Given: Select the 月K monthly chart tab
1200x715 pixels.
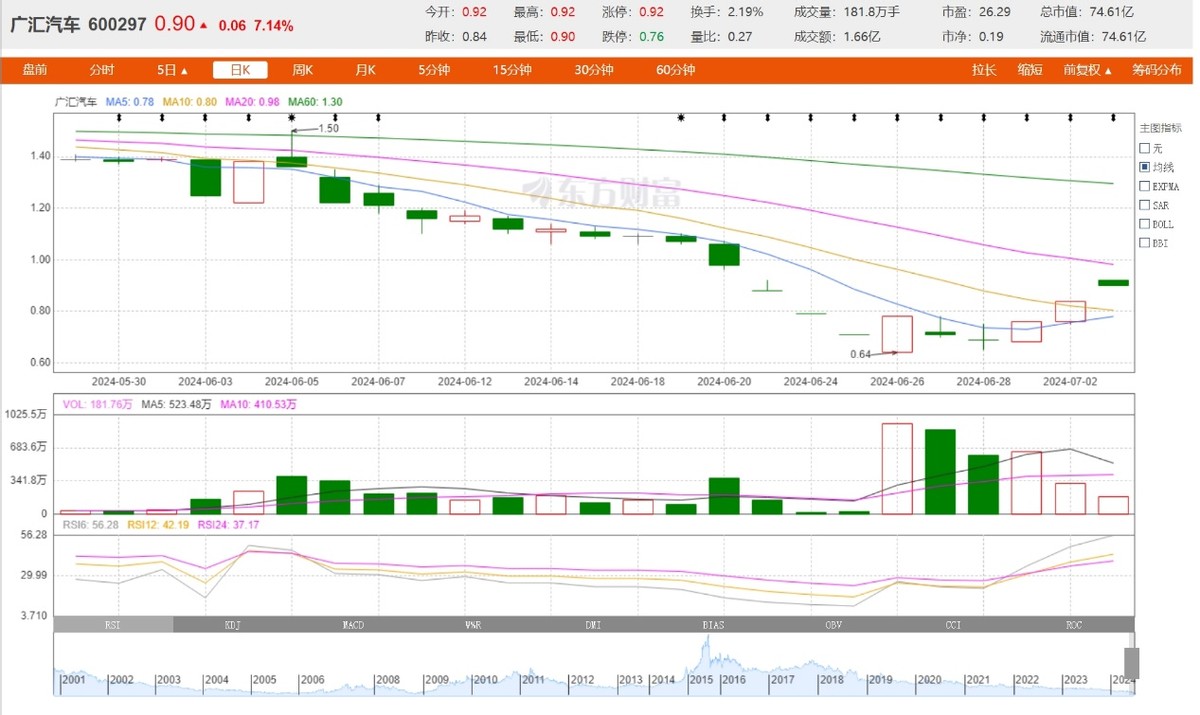Looking at the screenshot, I should coord(365,70).
